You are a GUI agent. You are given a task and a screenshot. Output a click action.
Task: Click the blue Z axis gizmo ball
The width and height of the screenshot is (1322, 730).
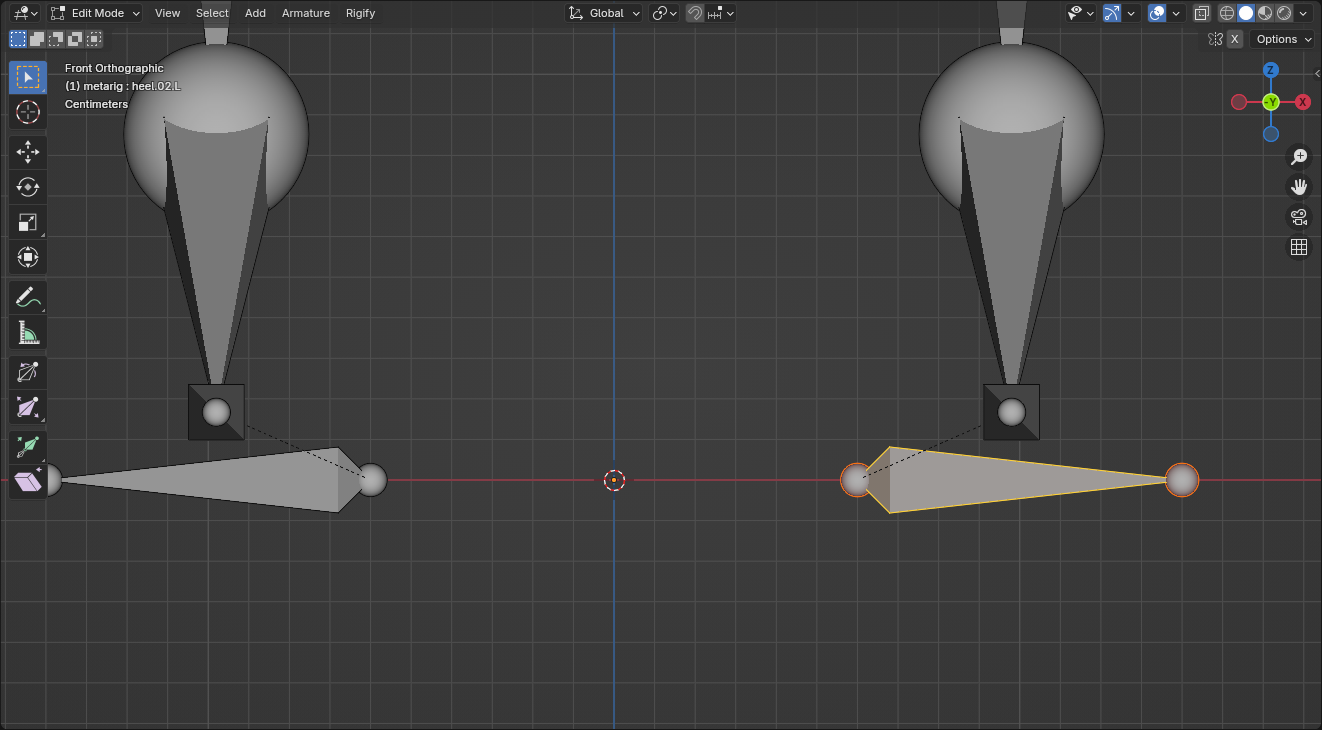click(x=1271, y=70)
